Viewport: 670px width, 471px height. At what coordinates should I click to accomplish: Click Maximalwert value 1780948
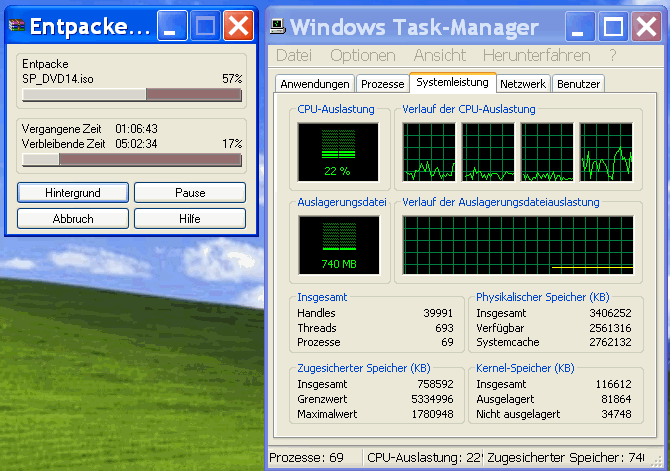click(x=432, y=414)
